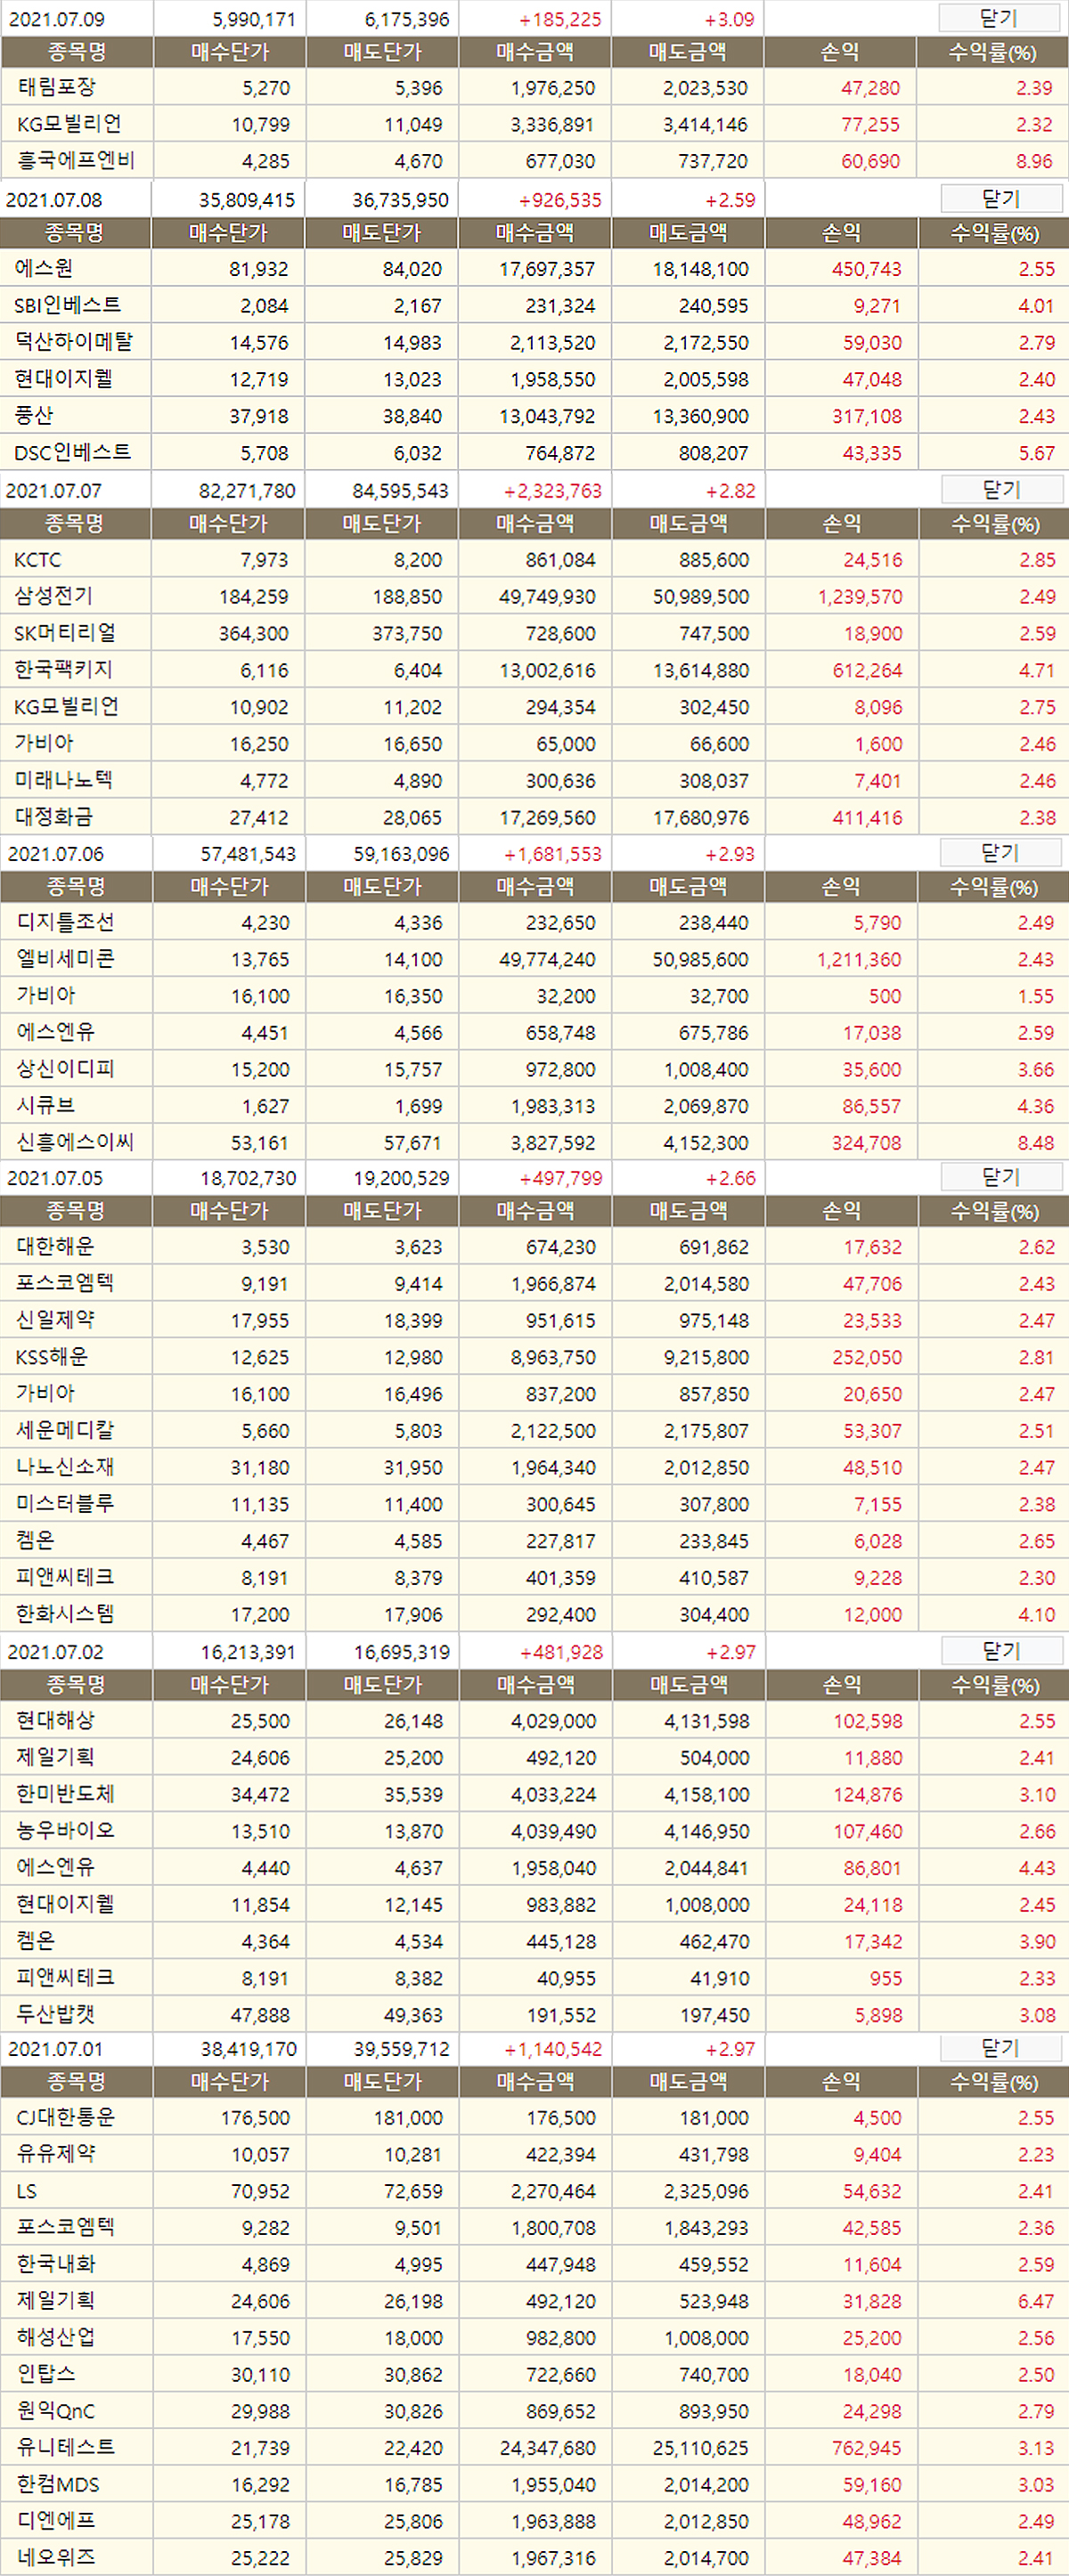Viewport: 1069px width, 2576px height.
Task: Select the date 2021.07.08
Action: (x=54, y=200)
